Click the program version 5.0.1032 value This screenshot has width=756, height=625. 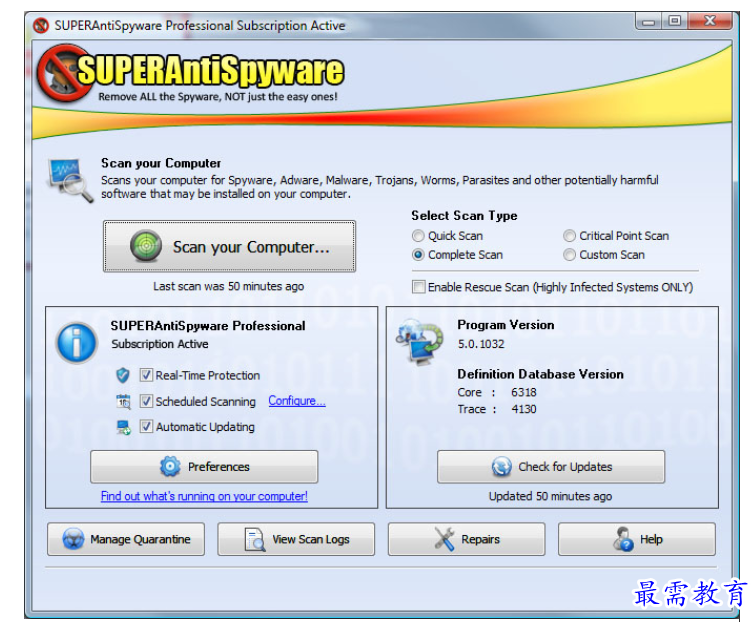481,344
